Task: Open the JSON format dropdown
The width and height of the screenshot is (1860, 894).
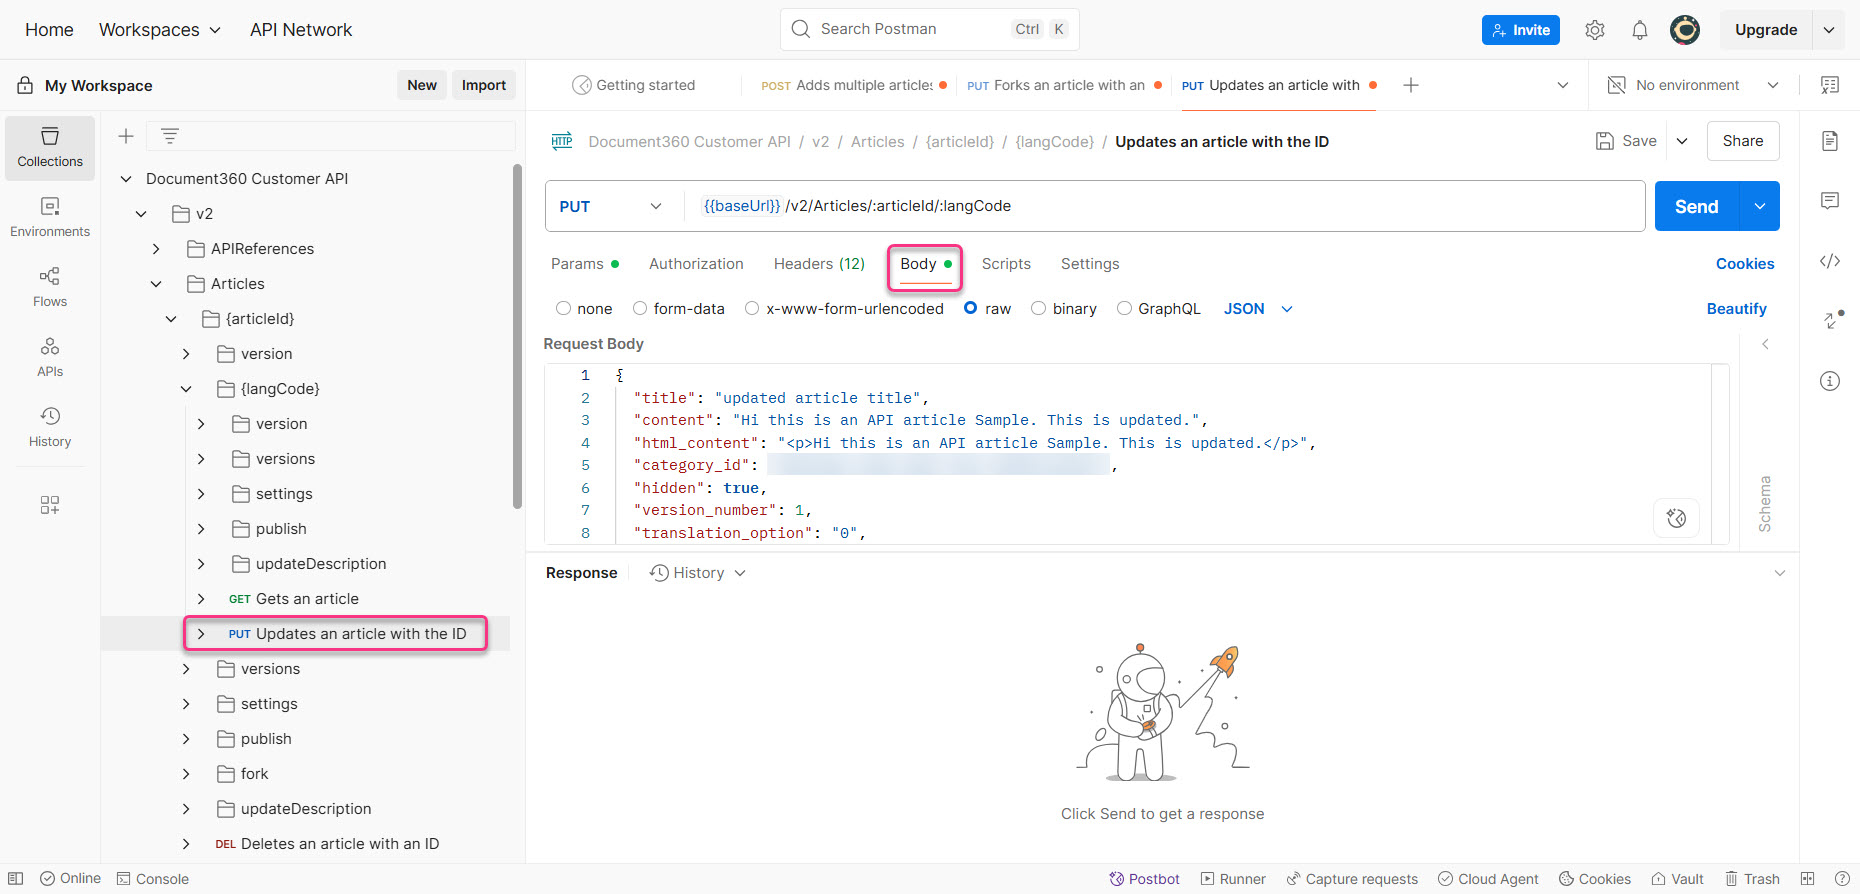Action: 1258,309
